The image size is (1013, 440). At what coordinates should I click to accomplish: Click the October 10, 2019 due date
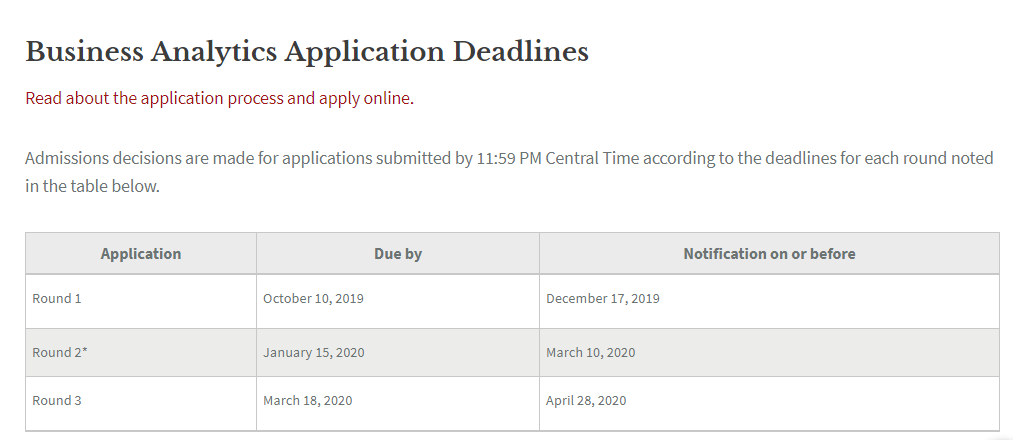click(x=313, y=298)
